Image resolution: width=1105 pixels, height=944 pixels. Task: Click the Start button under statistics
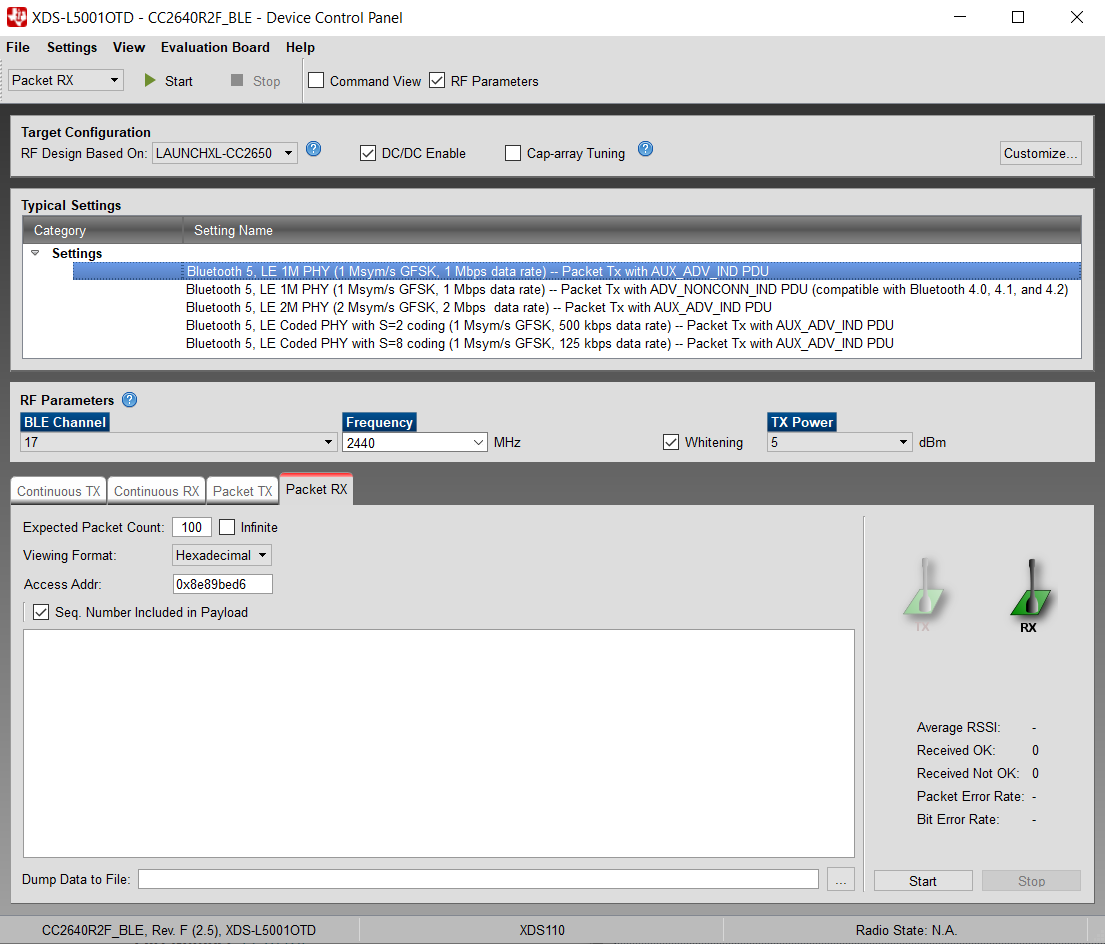(x=922, y=881)
